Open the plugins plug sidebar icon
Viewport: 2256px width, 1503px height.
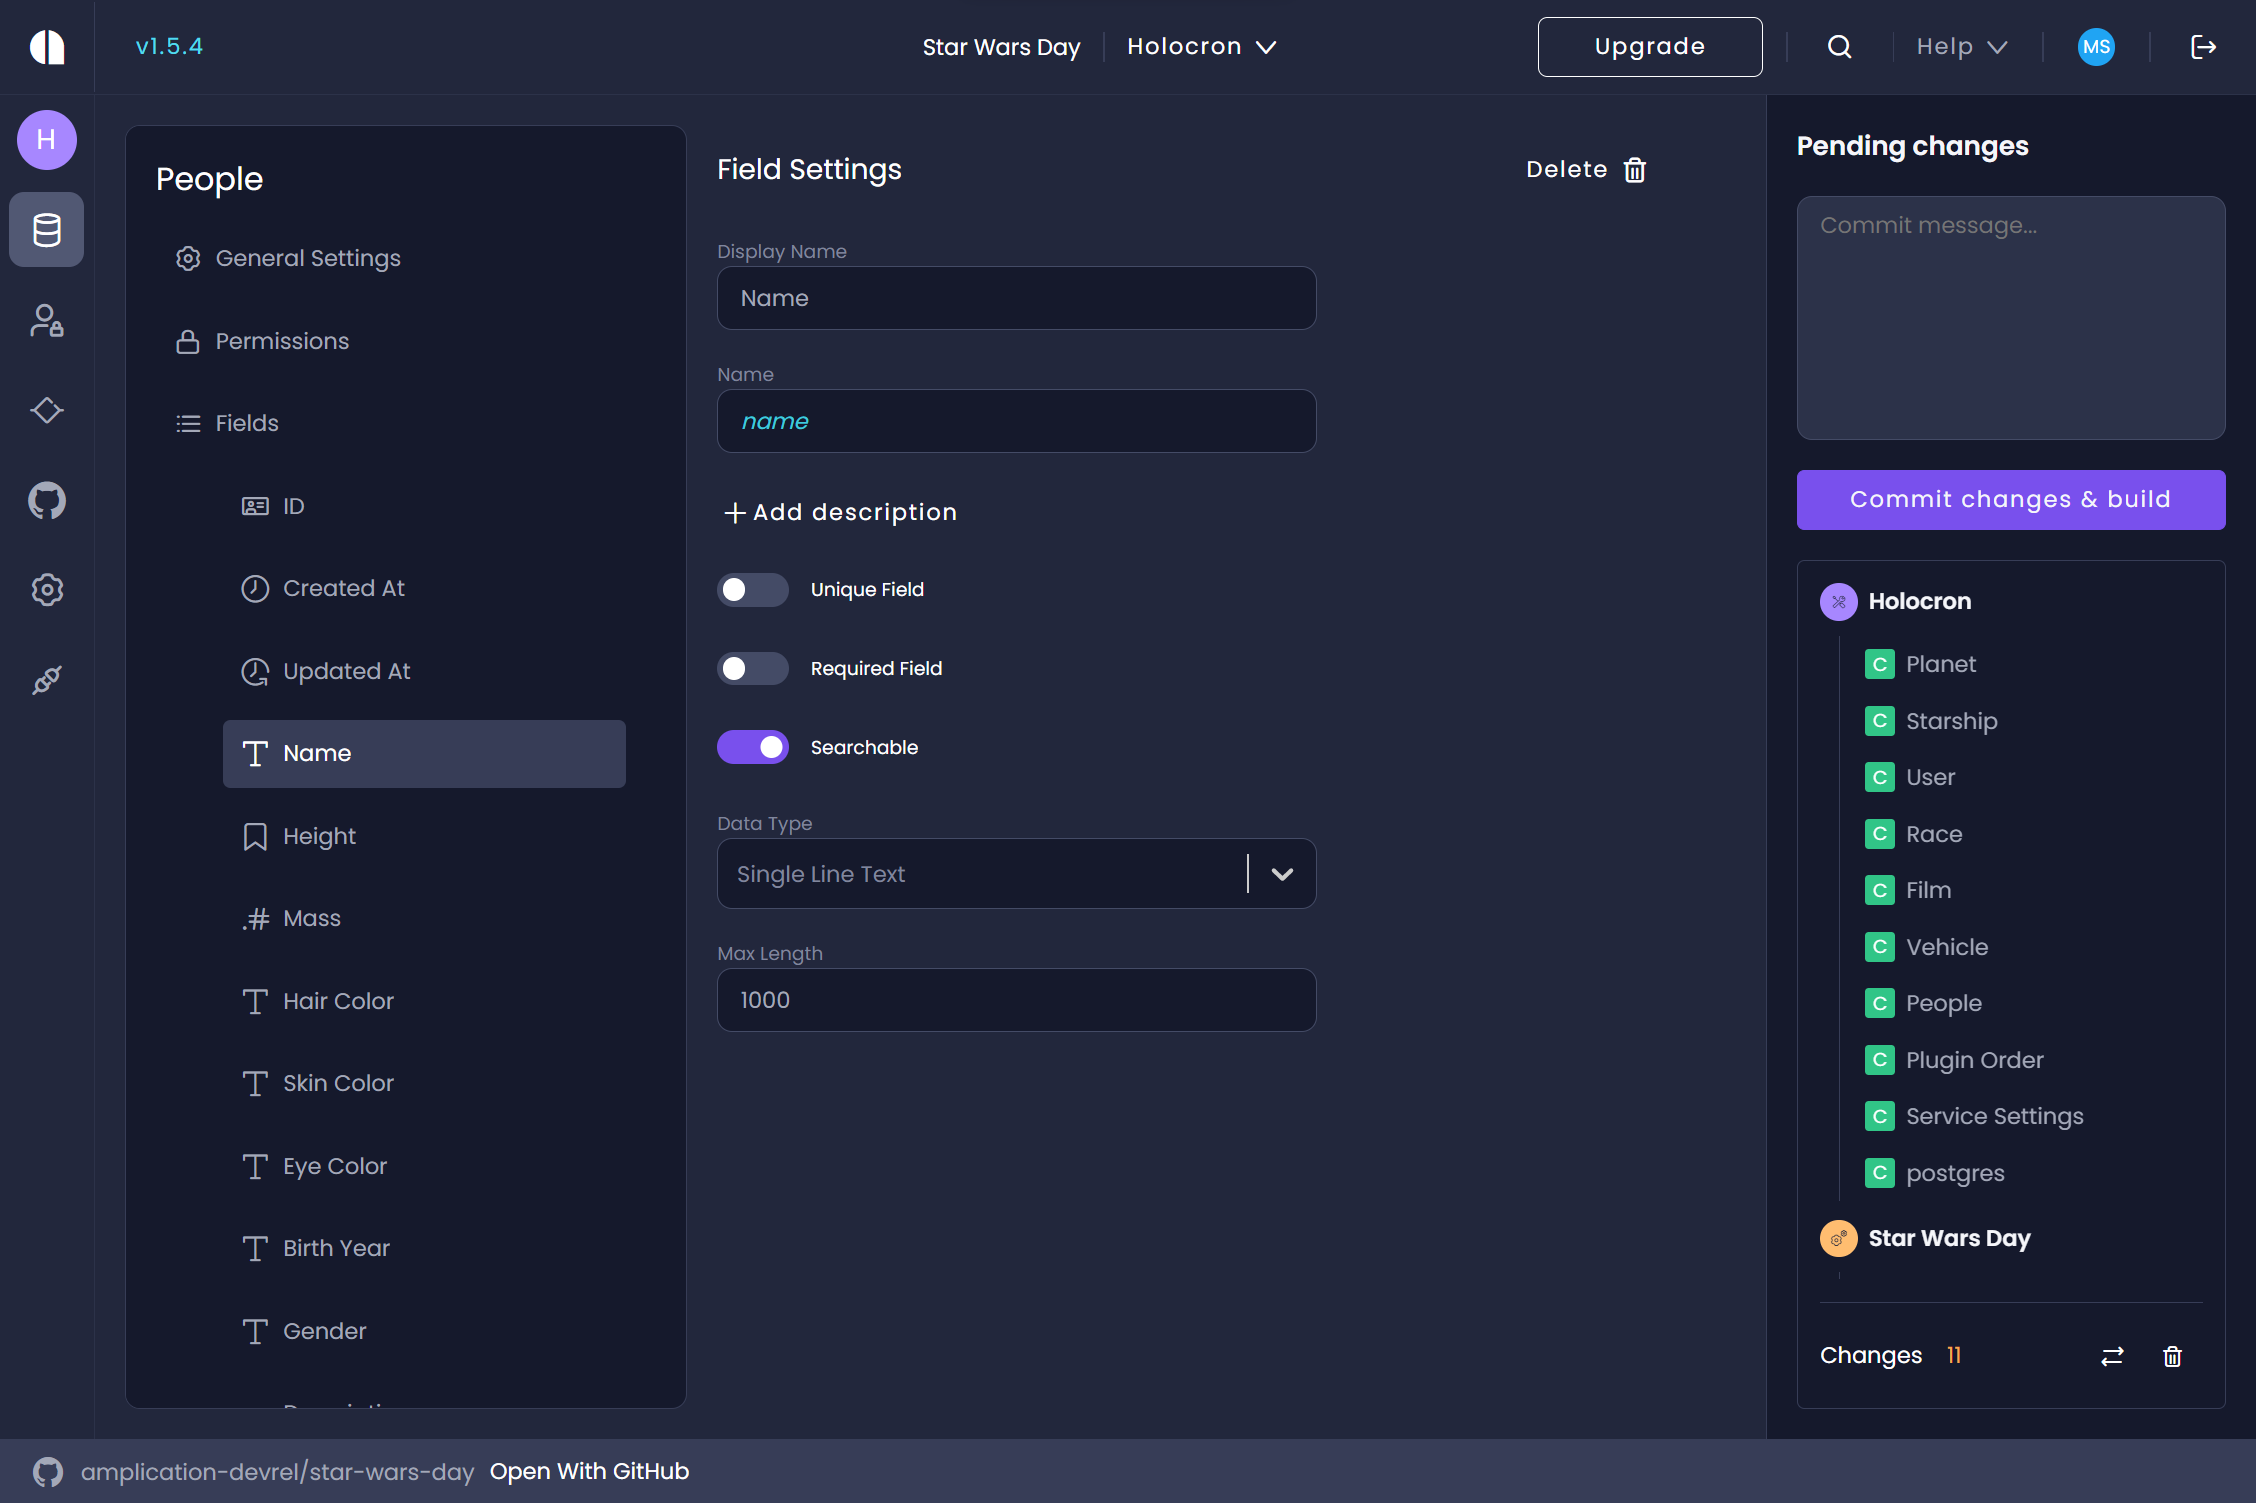click(x=47, y=680)
